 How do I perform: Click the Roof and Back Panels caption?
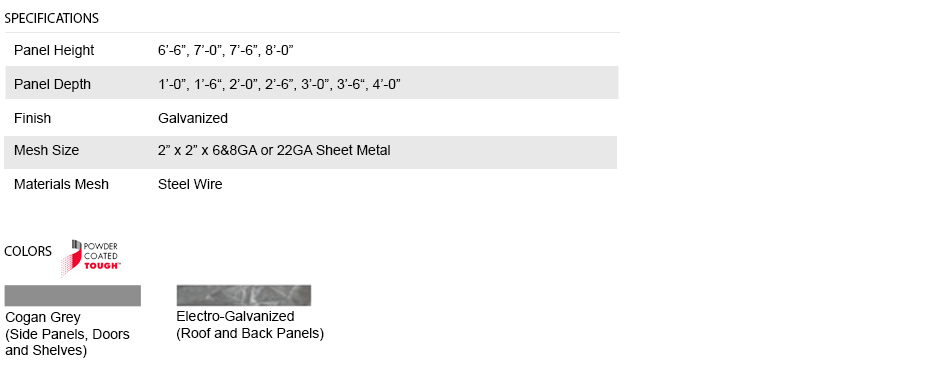250,333
